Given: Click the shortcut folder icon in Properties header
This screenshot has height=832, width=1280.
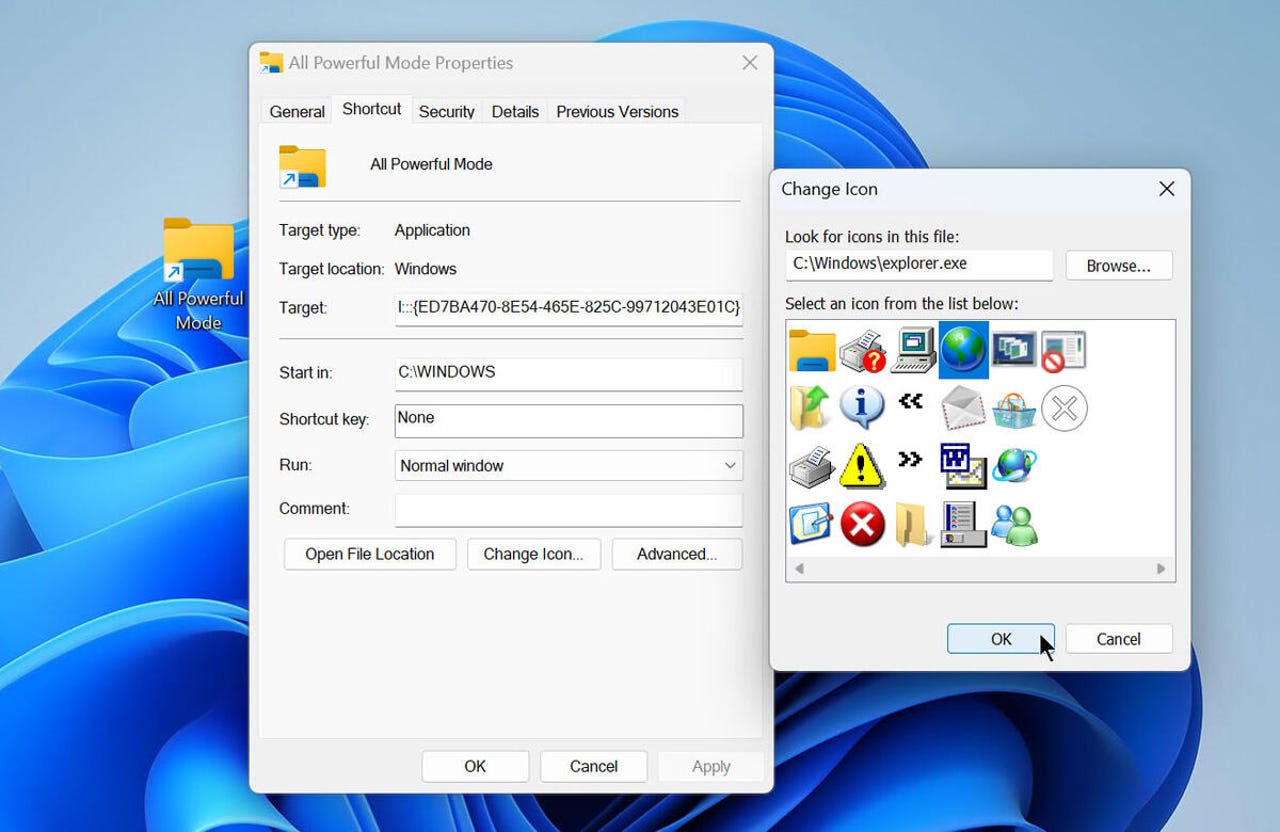Looking at the screenshot, I should tap(303, 167).
